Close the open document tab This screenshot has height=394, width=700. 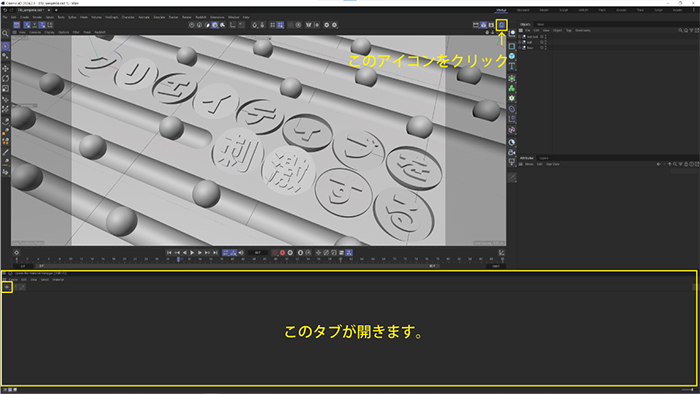[x=49, y=10]
